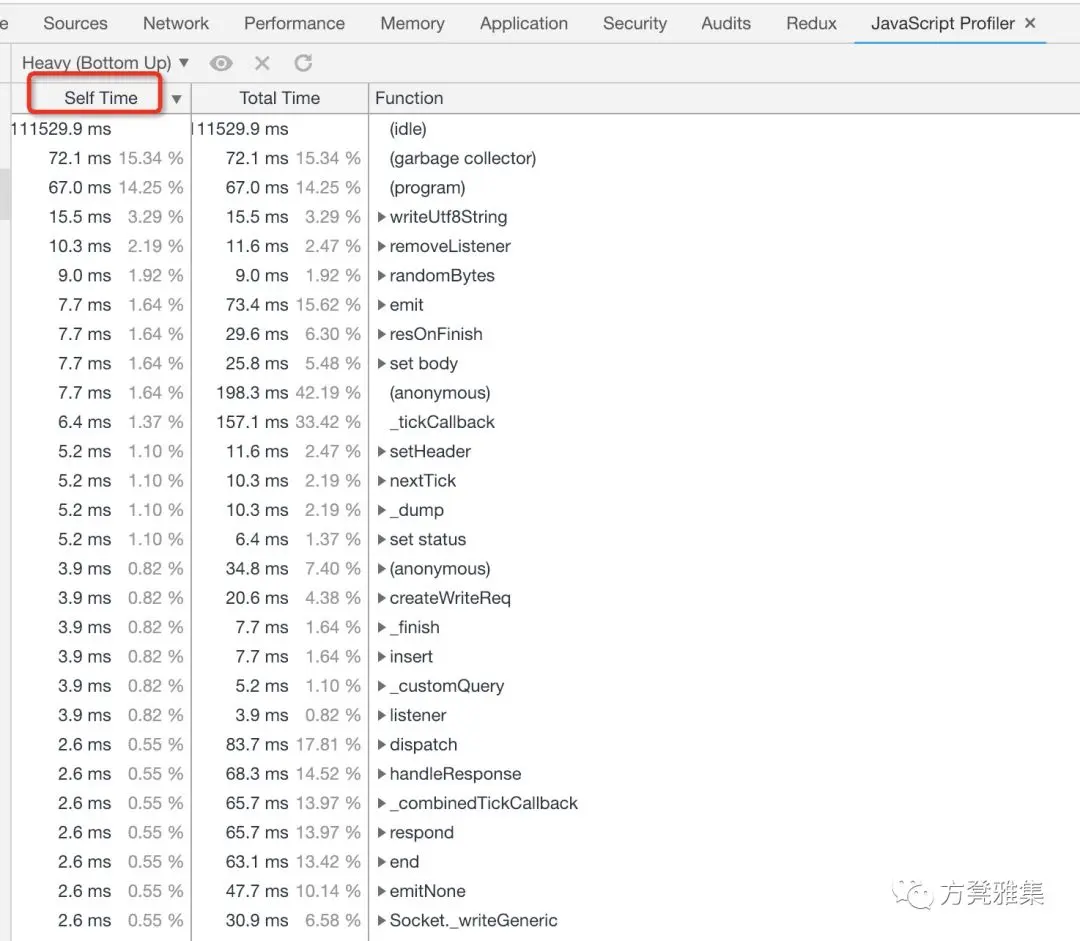This screenshot has width=1080, height=941.
Task: Select the _tickCallback function name
Action: (442, 422)
